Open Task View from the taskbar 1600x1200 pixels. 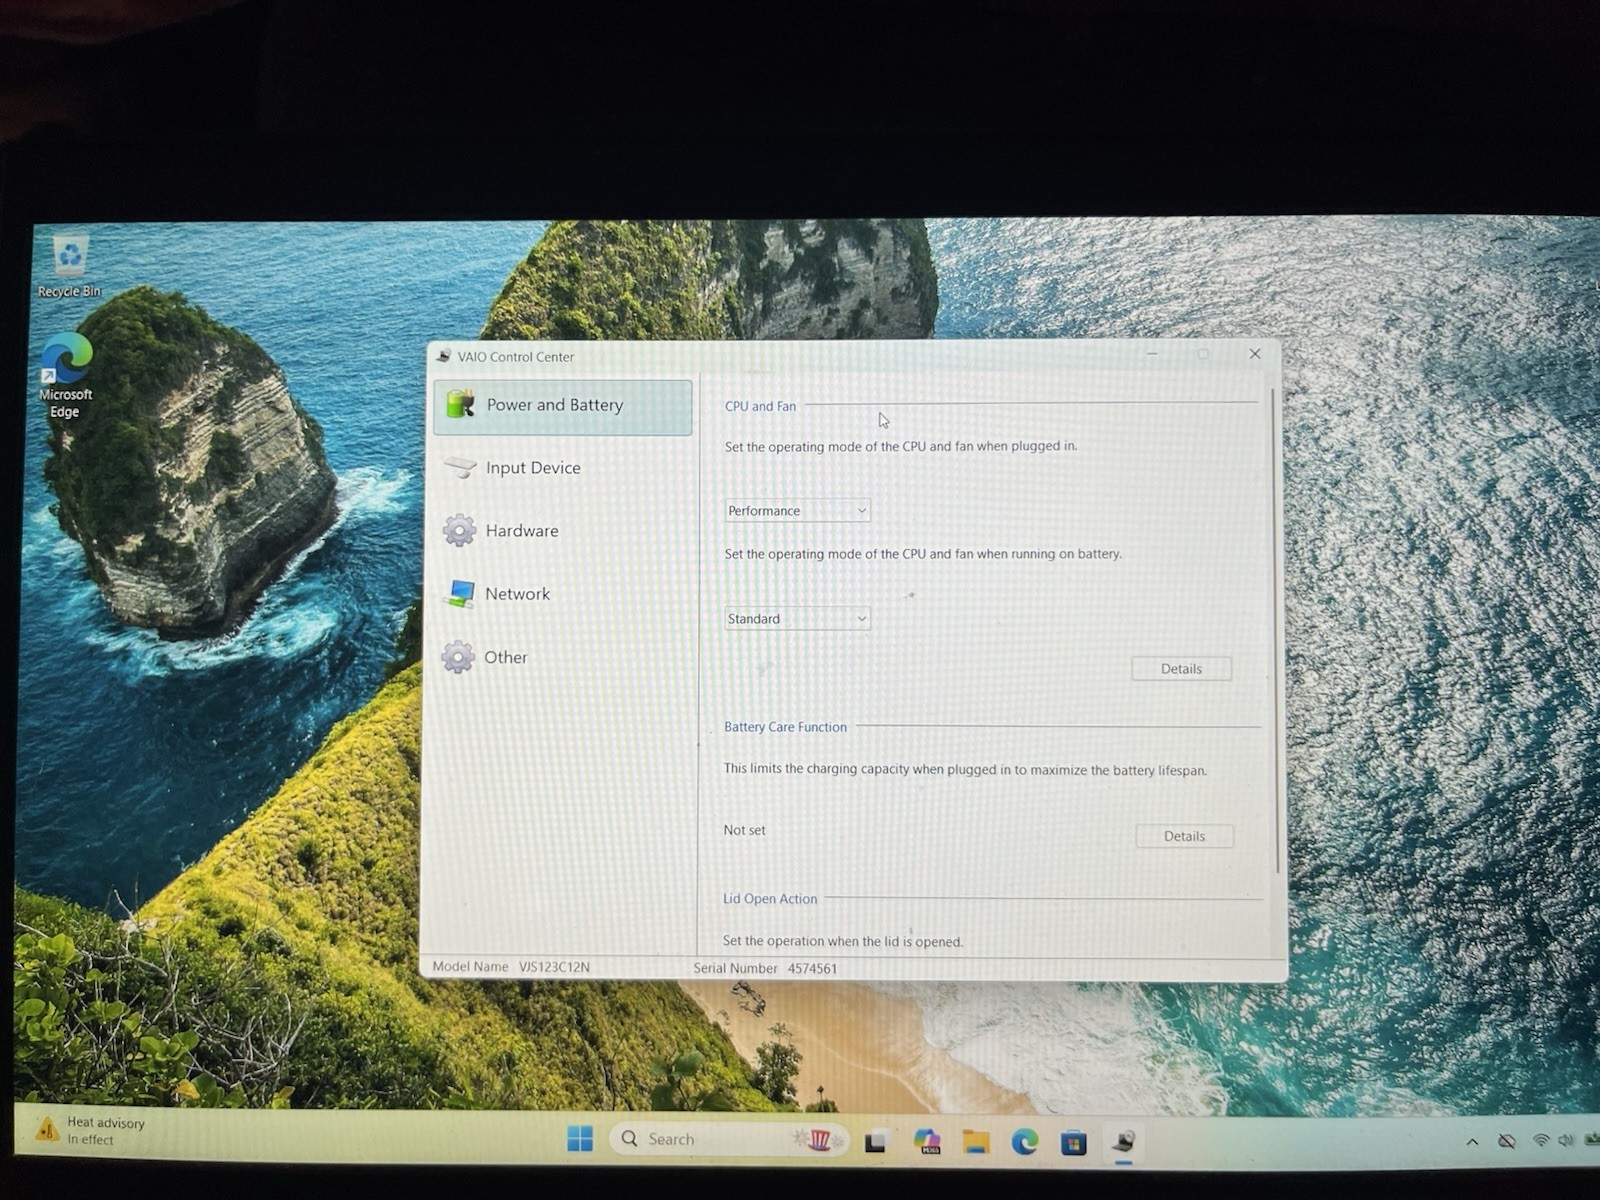coord(876,1141)
